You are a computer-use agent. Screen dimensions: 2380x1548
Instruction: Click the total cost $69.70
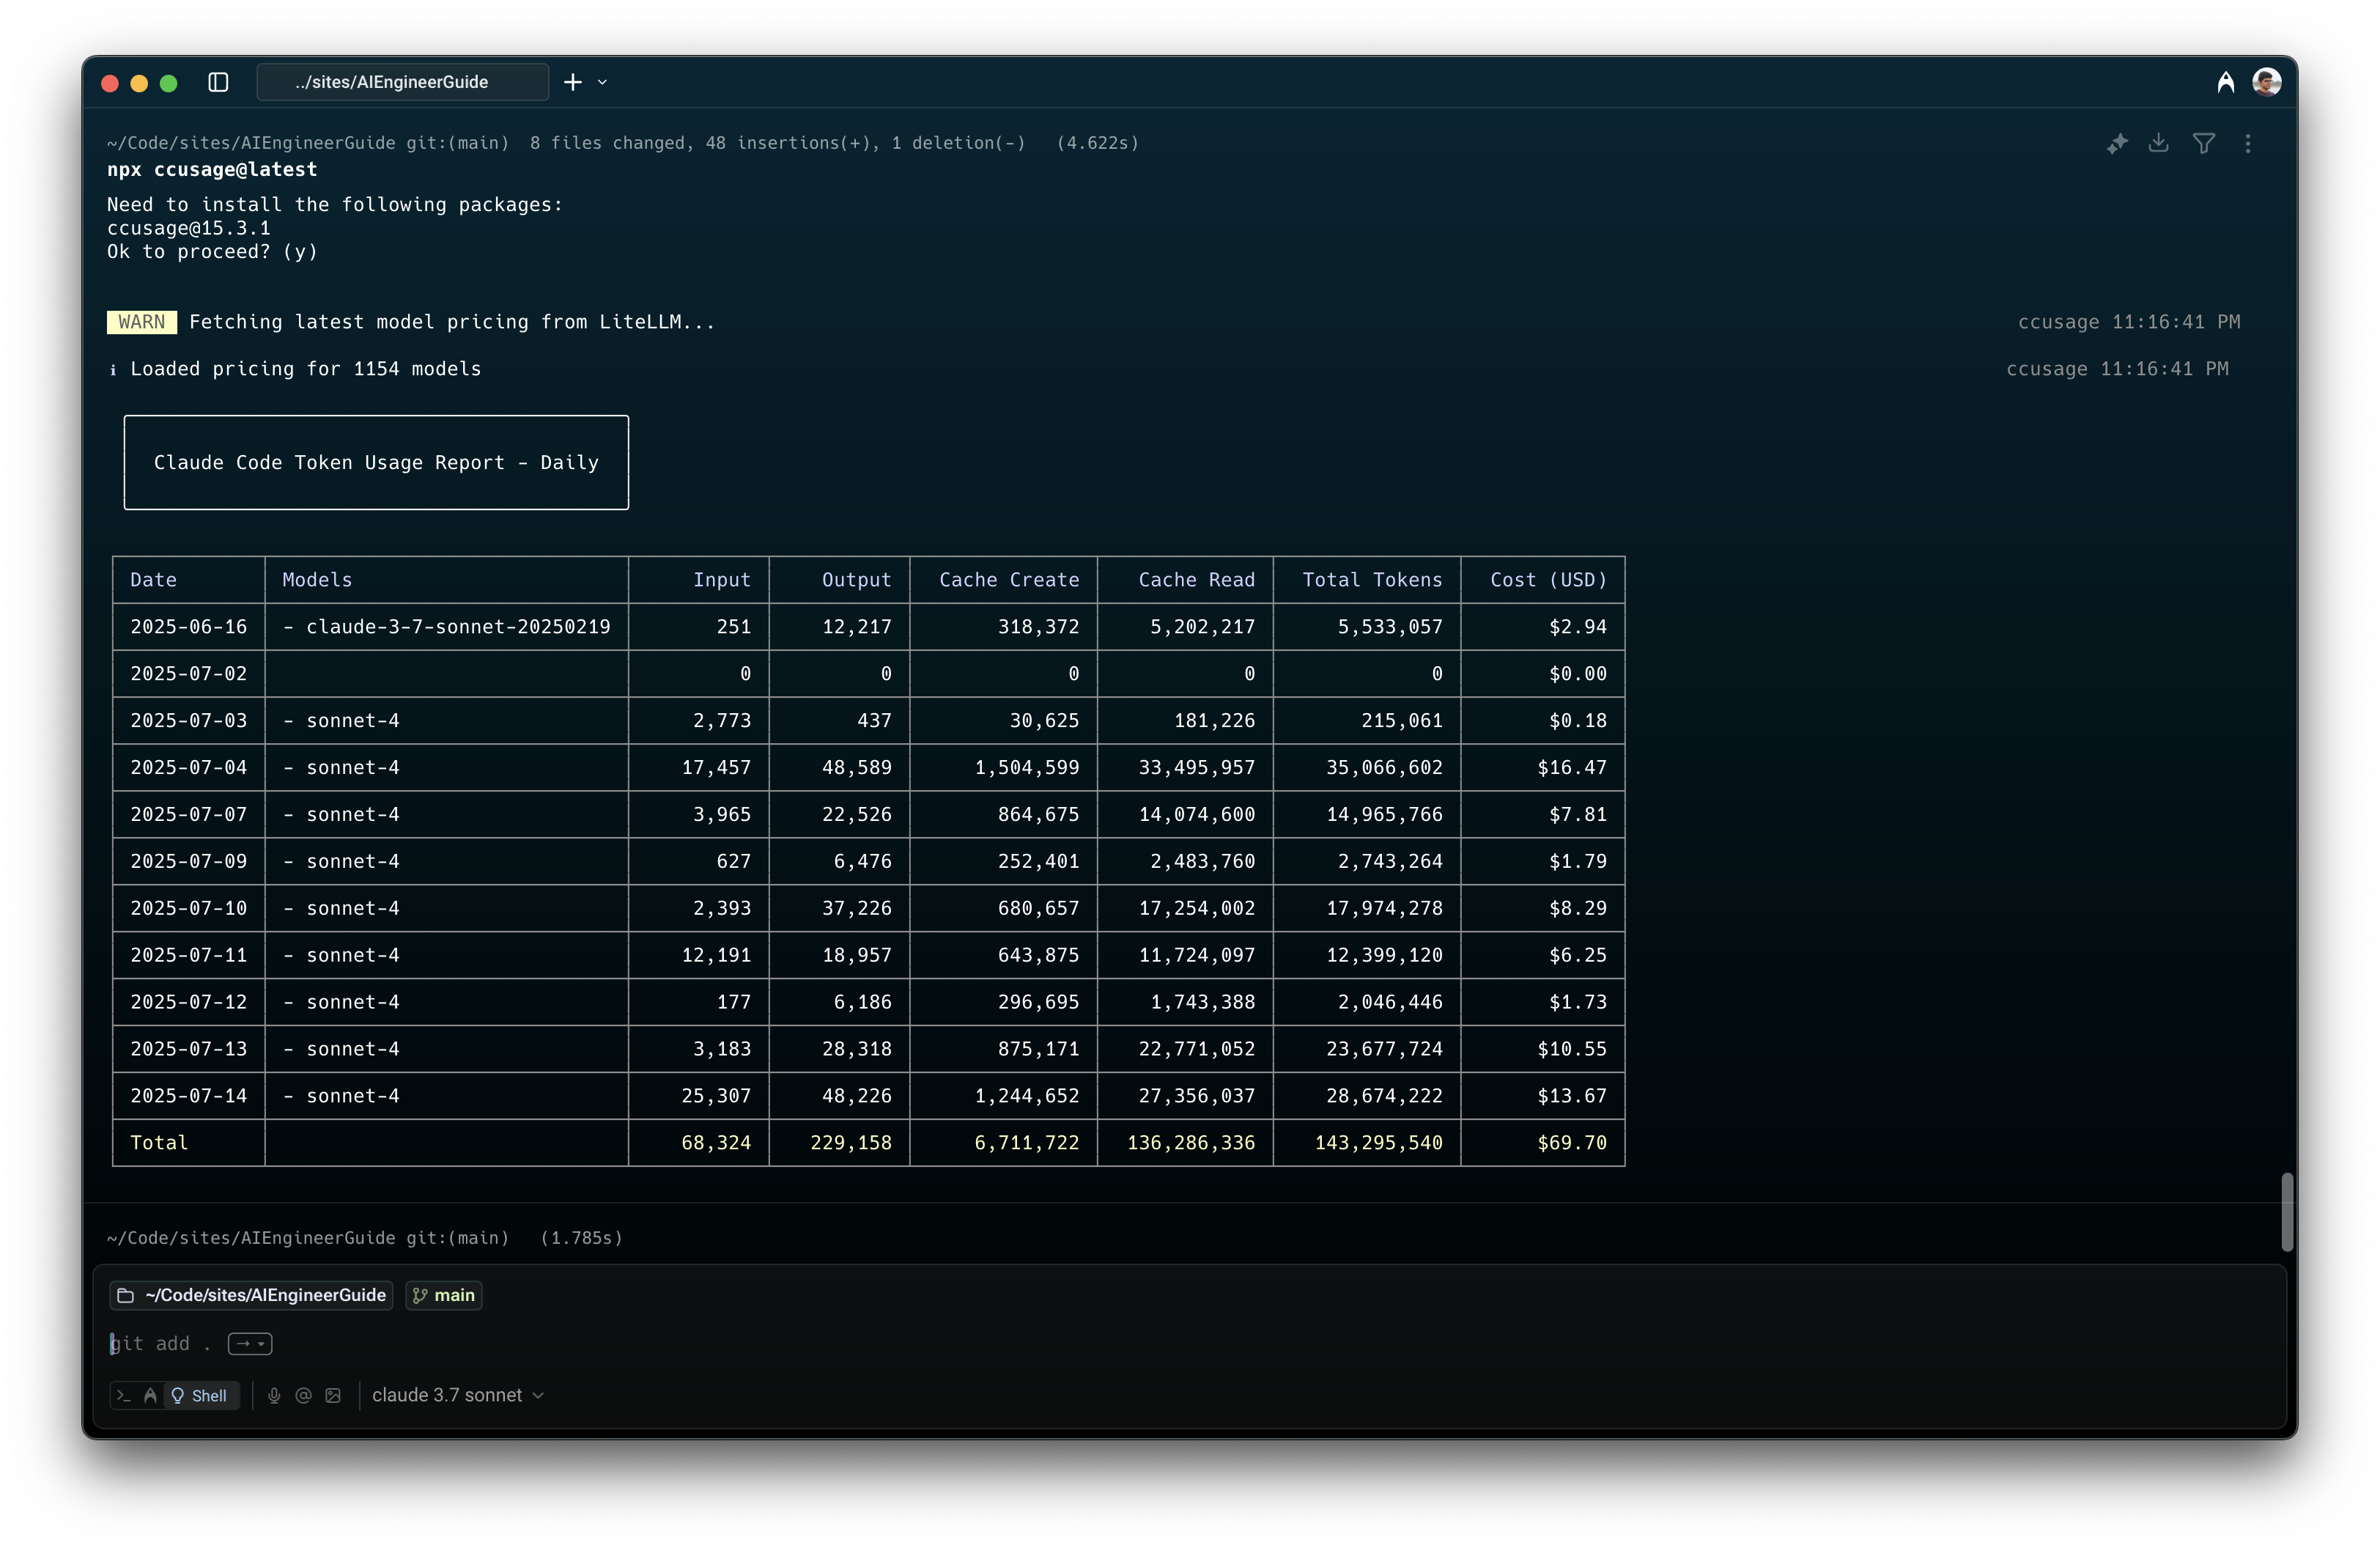point(1572,1143)
